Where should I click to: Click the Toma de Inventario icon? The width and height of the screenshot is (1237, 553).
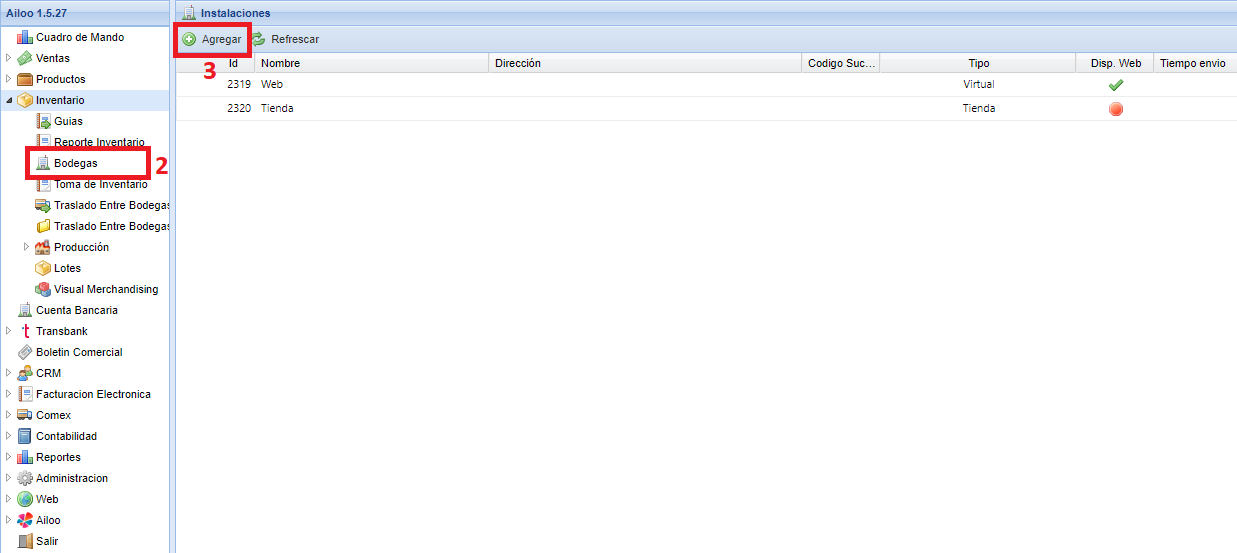click(43, 184)
